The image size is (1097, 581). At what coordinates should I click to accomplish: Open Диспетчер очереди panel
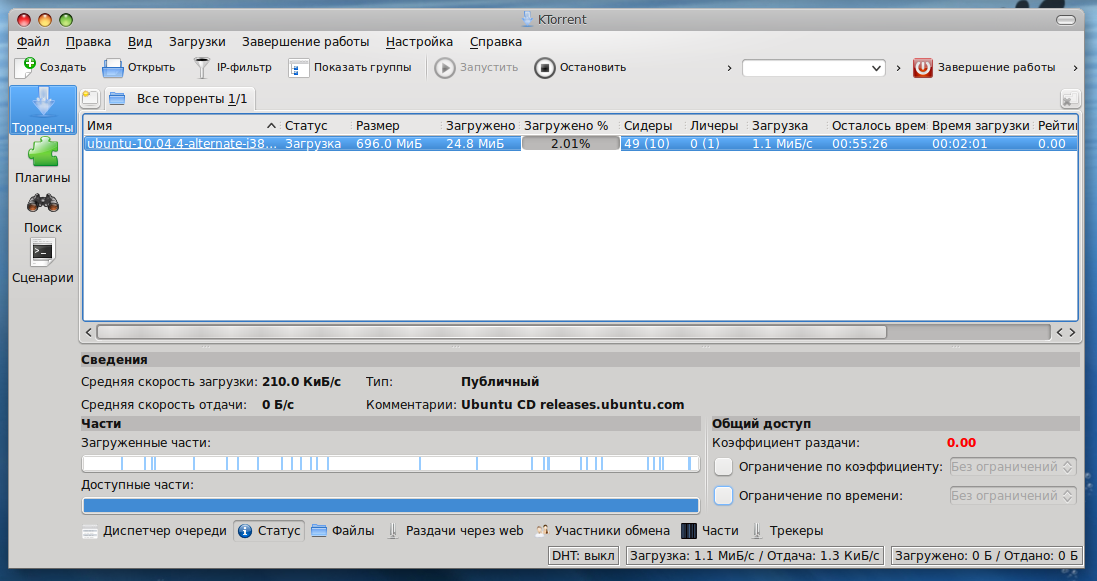click(155, 531)
